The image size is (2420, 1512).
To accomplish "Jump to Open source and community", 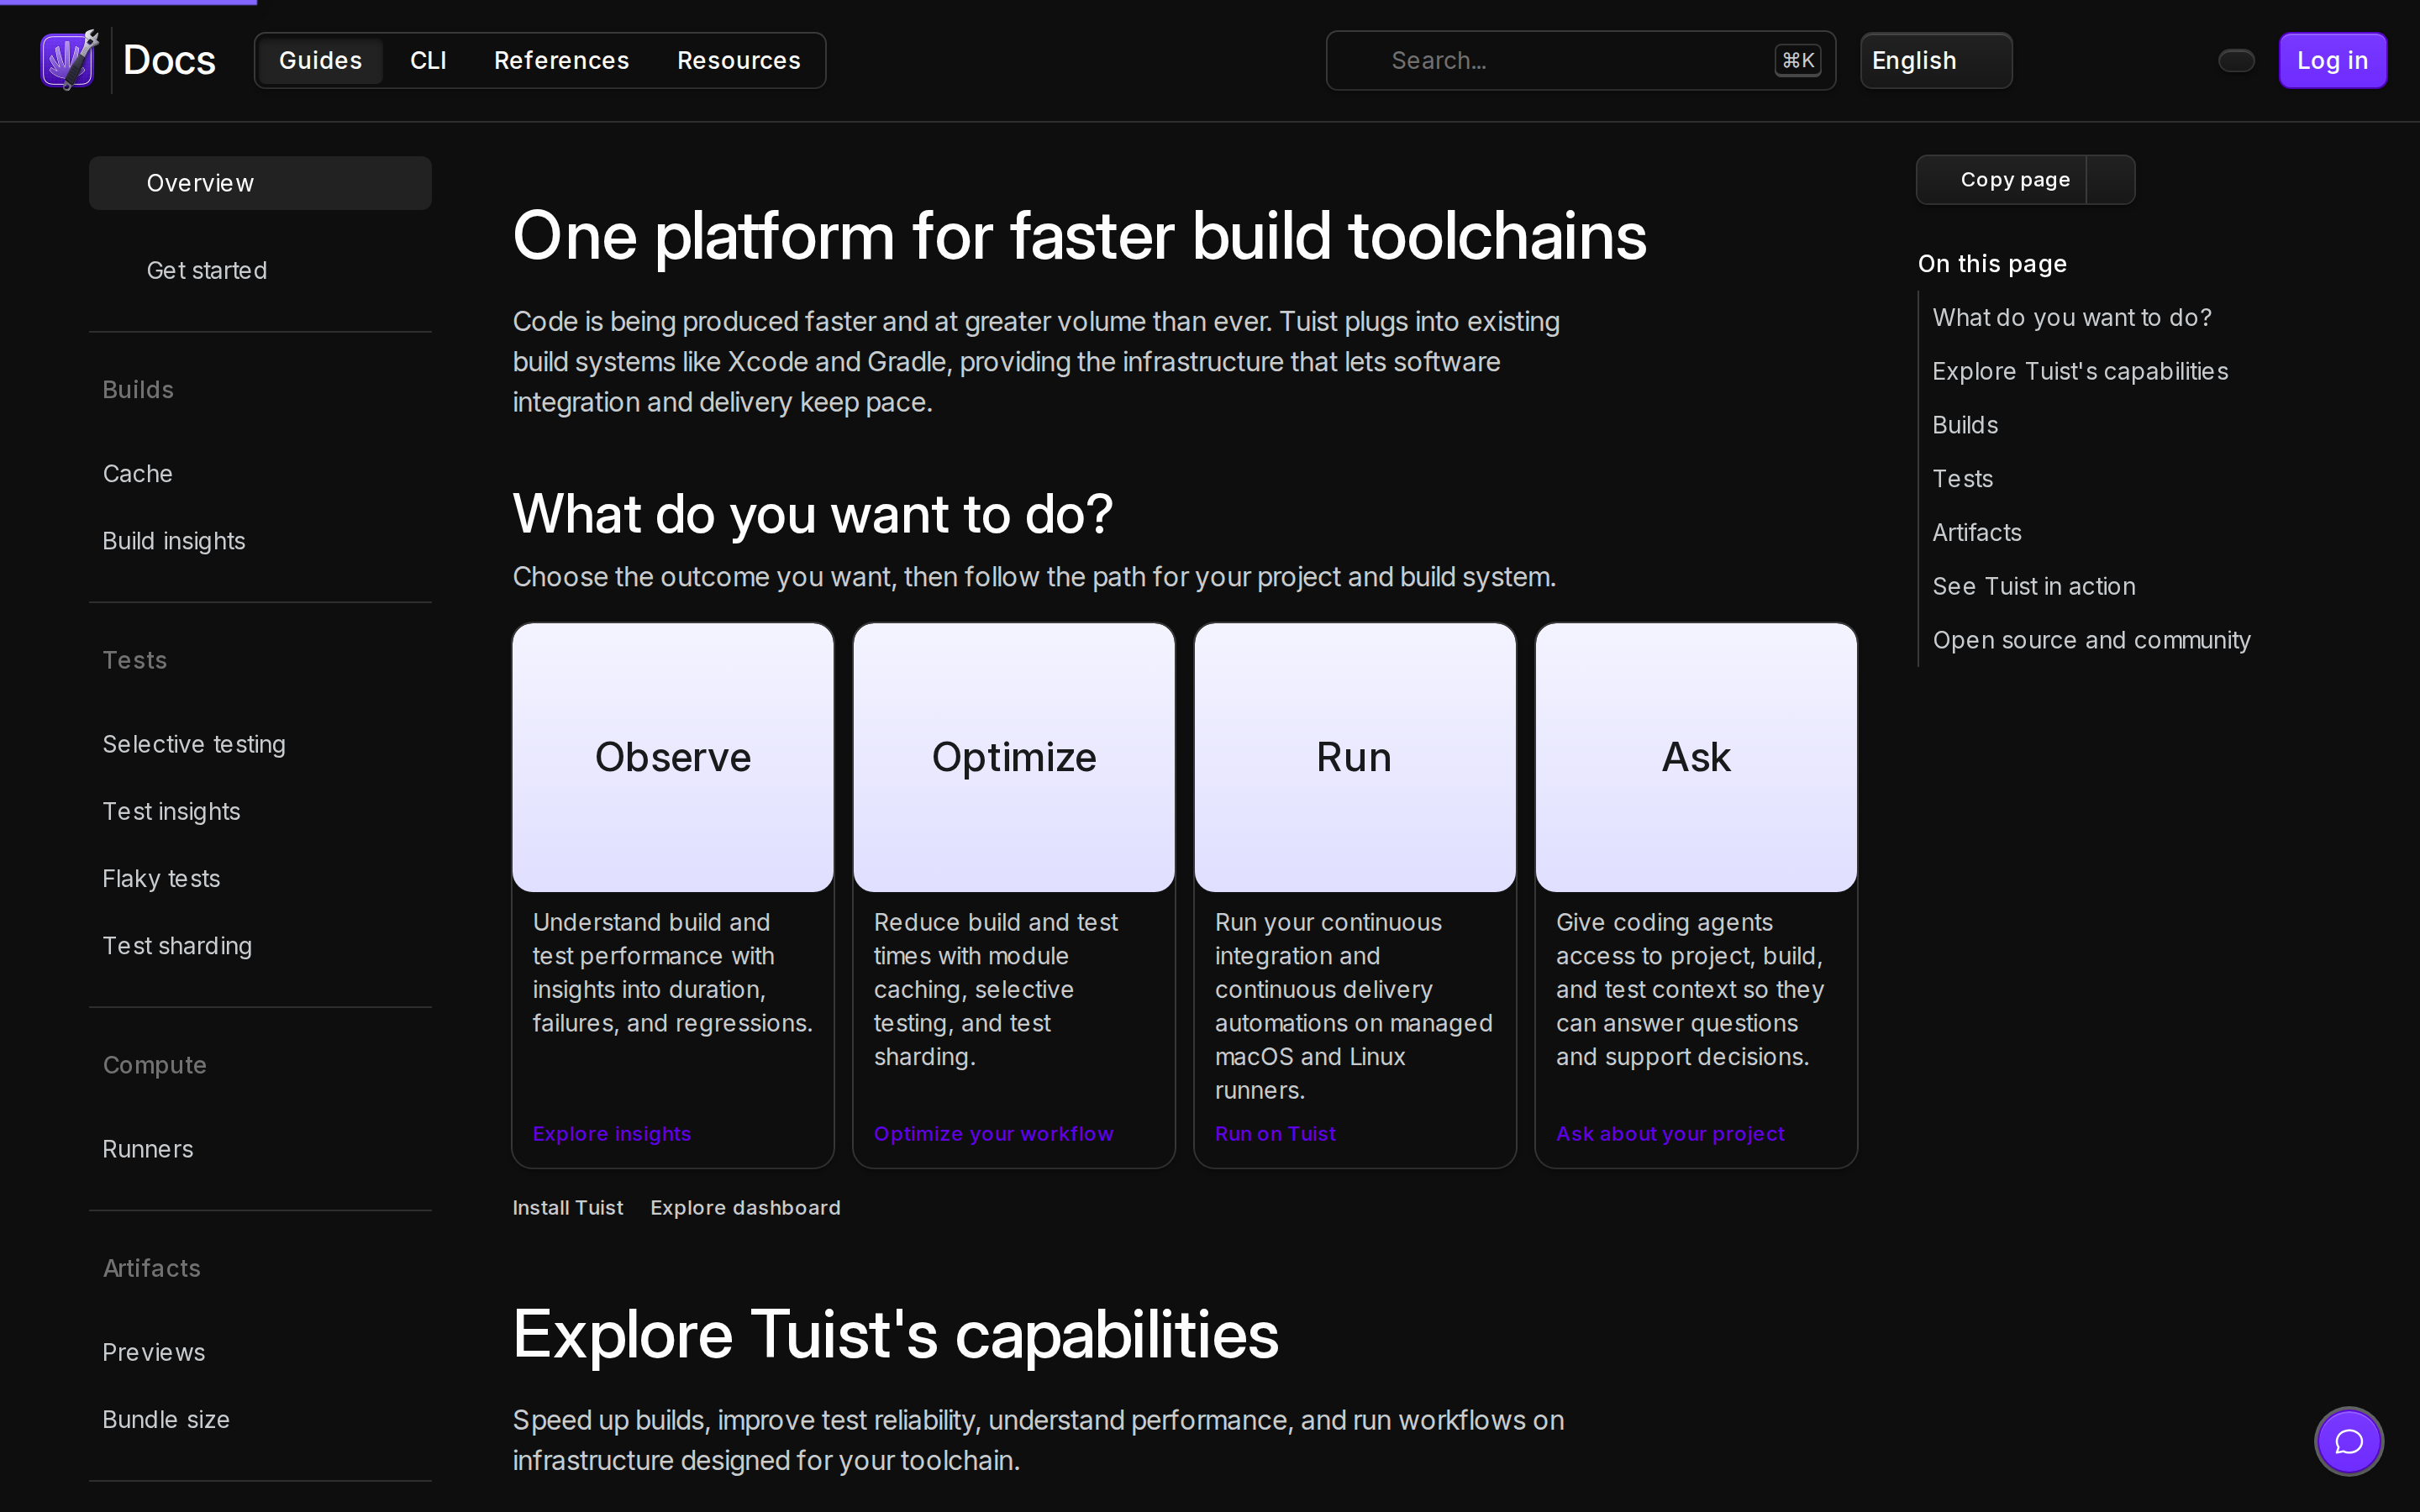I will pyautogui.click(x=2091, y=640).
